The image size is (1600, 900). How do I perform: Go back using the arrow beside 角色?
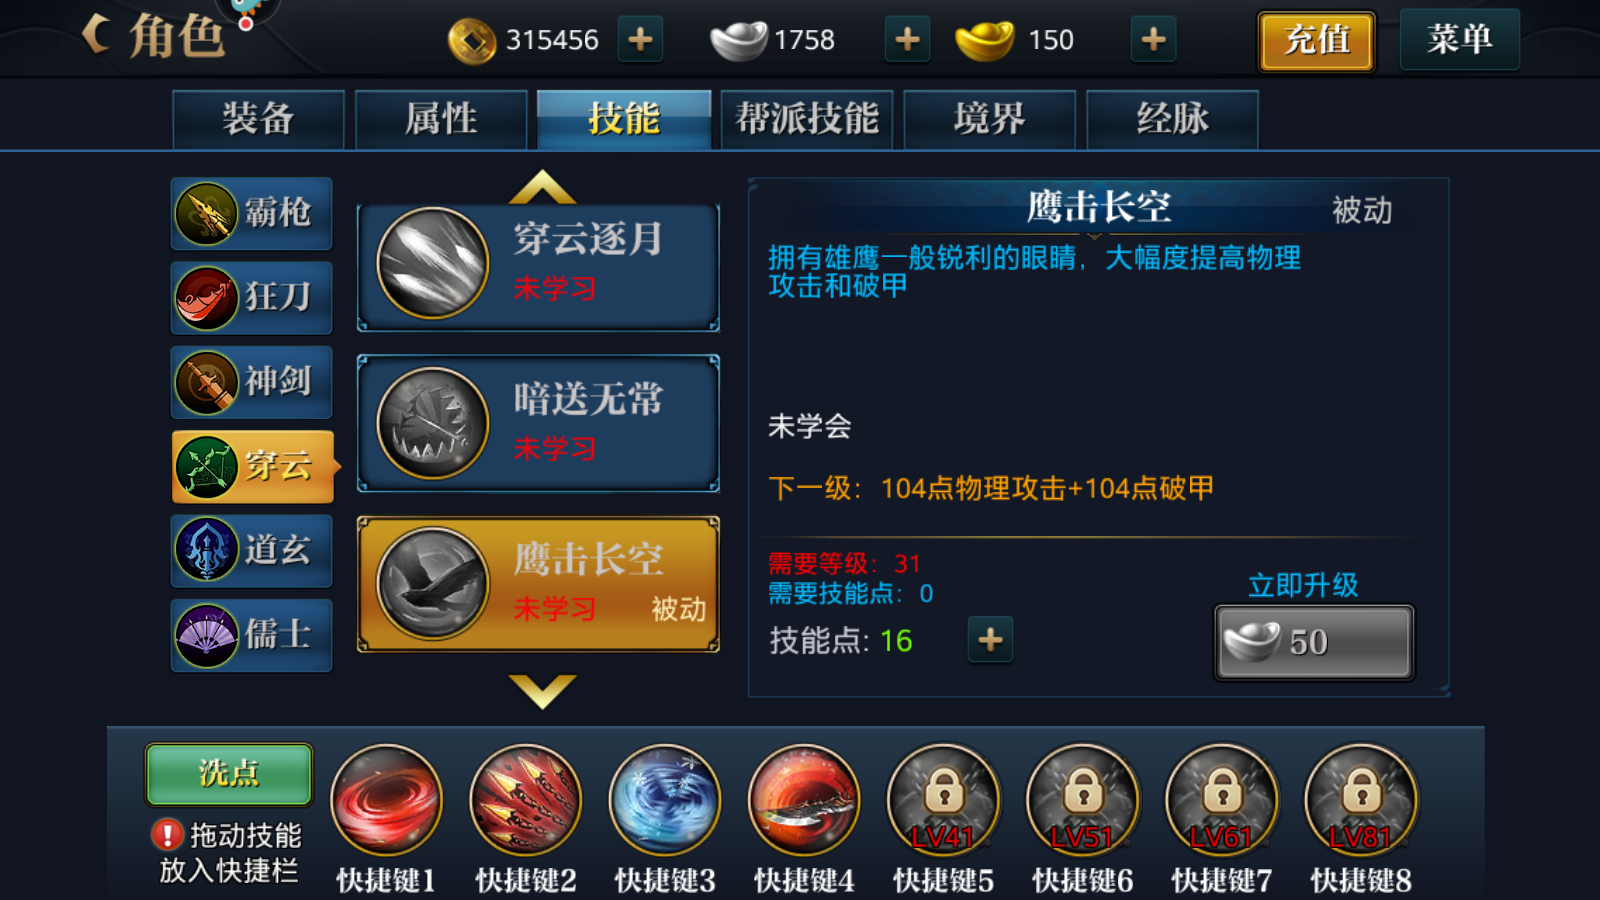tap(97, 35)
